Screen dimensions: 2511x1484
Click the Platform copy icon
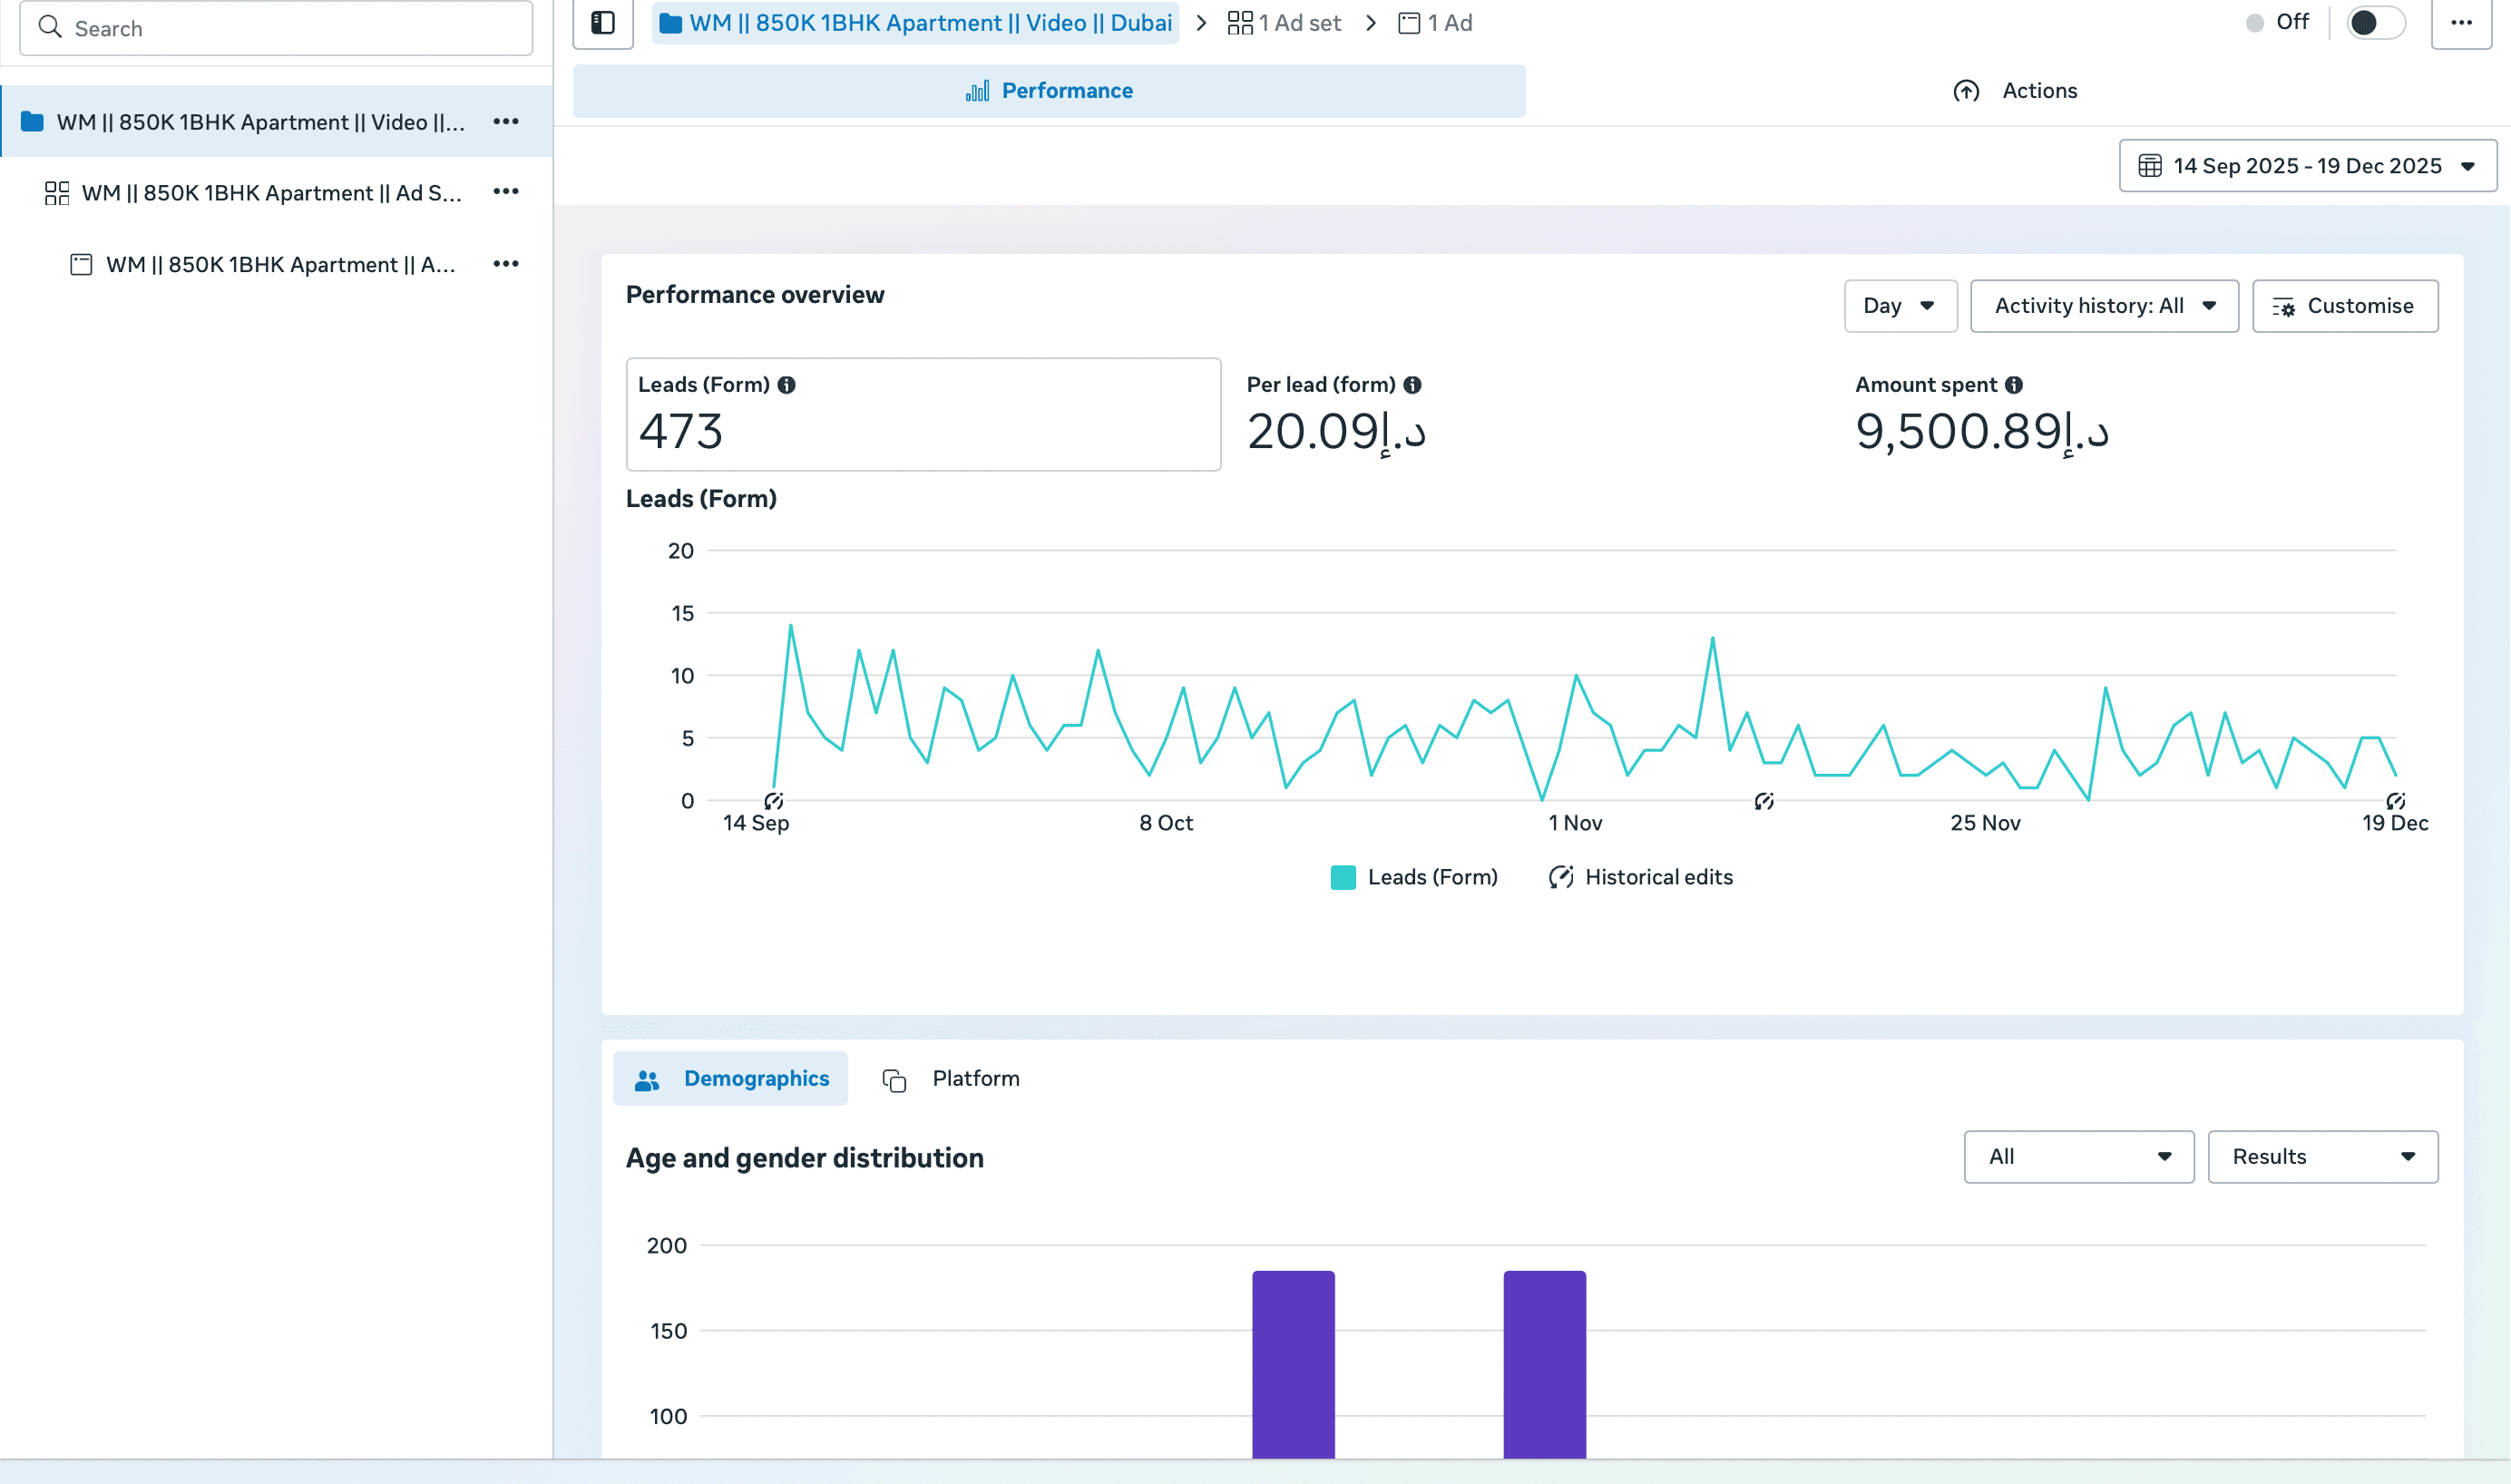(x=894, y=1080)
